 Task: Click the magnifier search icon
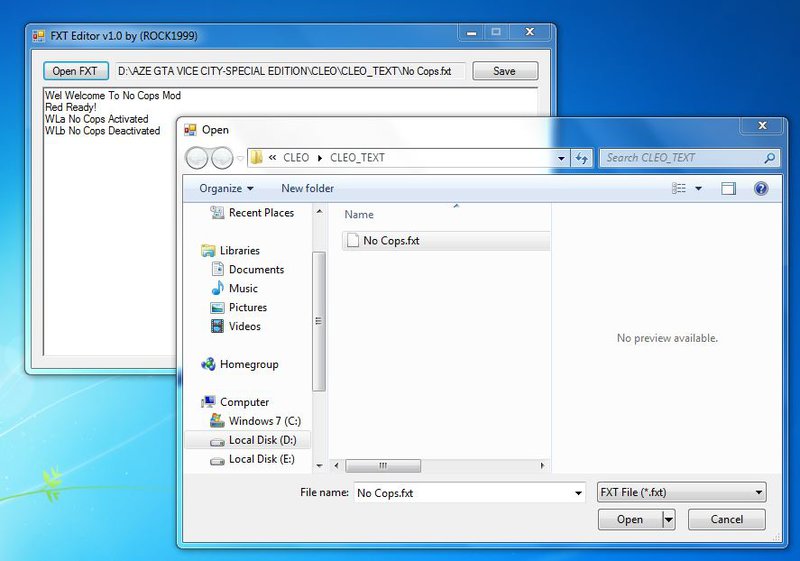[x=769, y=158]
